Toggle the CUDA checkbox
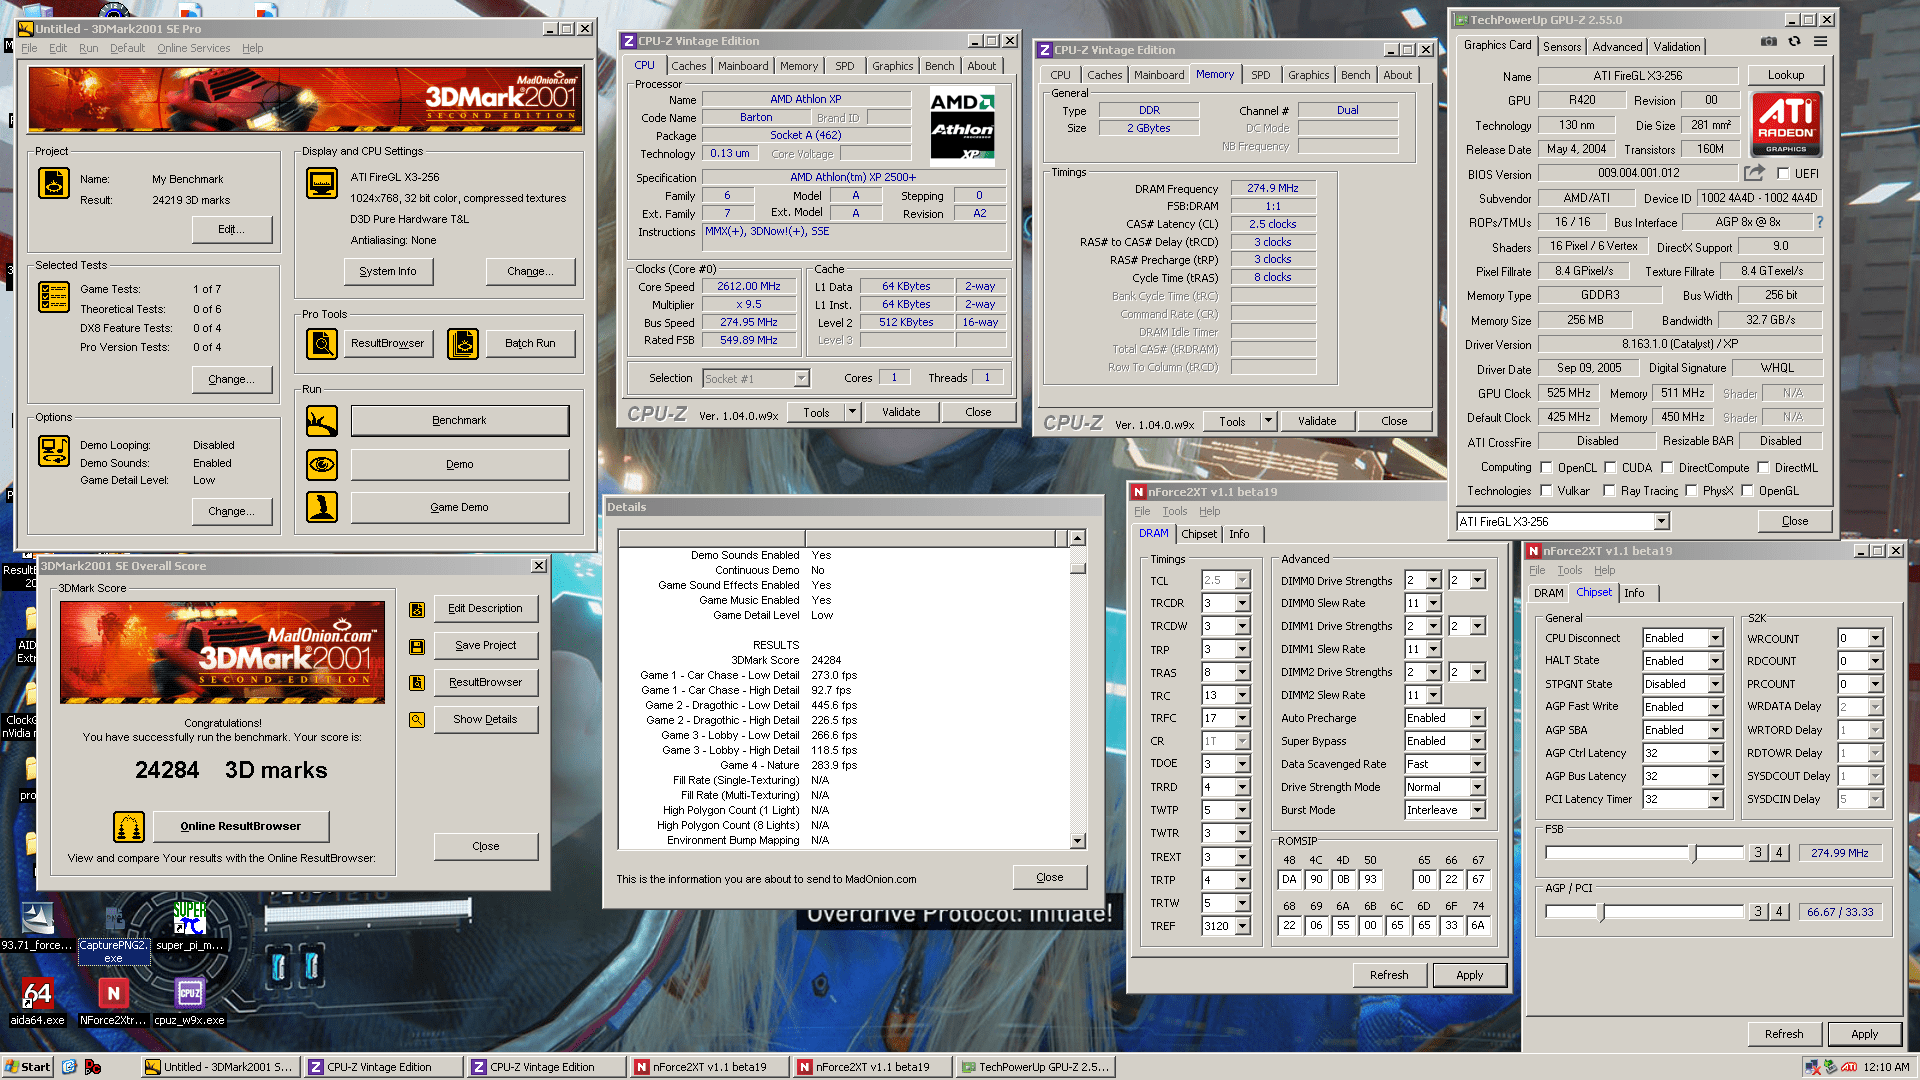The height and width of the screenshot is (1080, 1920). [1611, 467]
